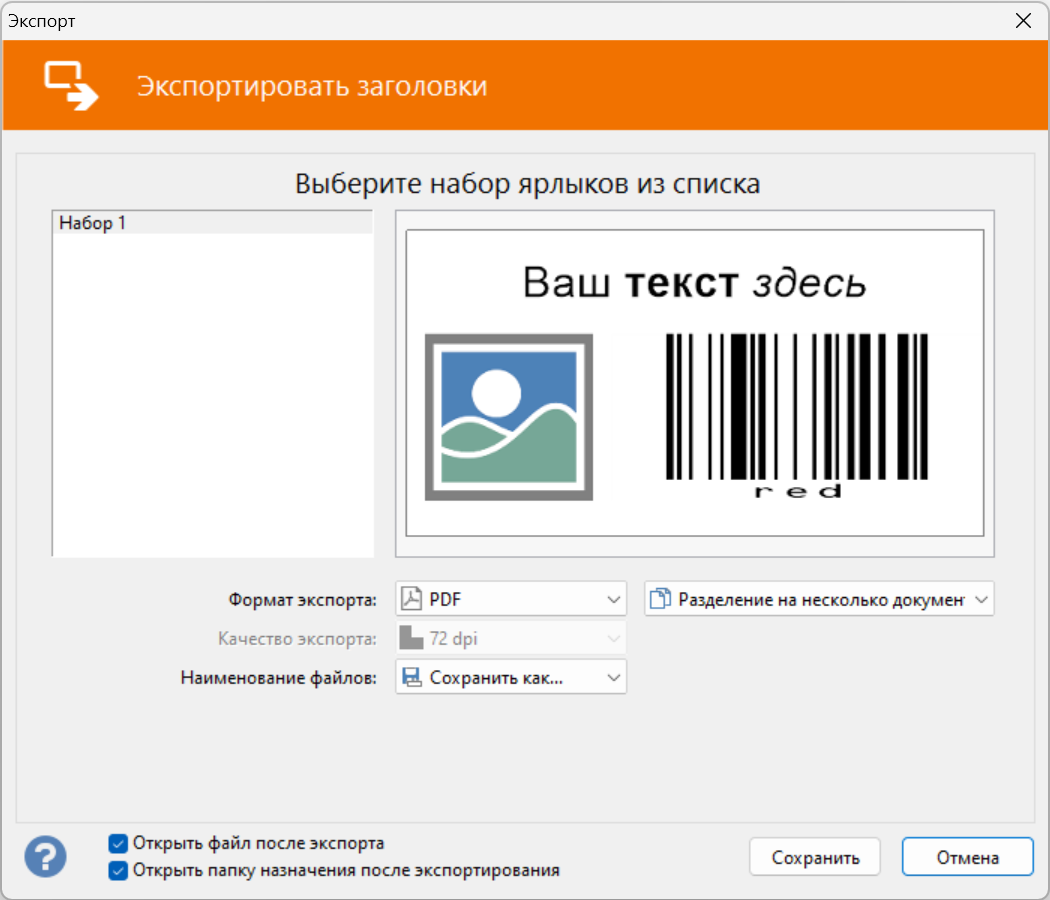Open the 'Формат экспорта' PDF dropdown

click(x=511, y=599)
